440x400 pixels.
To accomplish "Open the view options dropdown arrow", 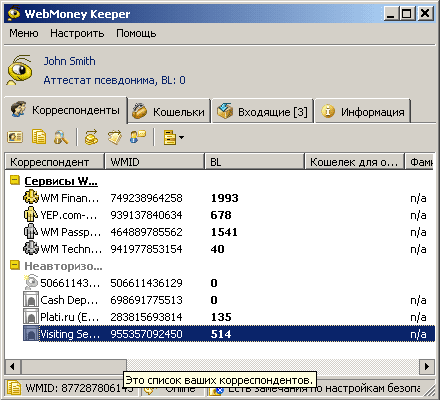I will pos(181,137).
